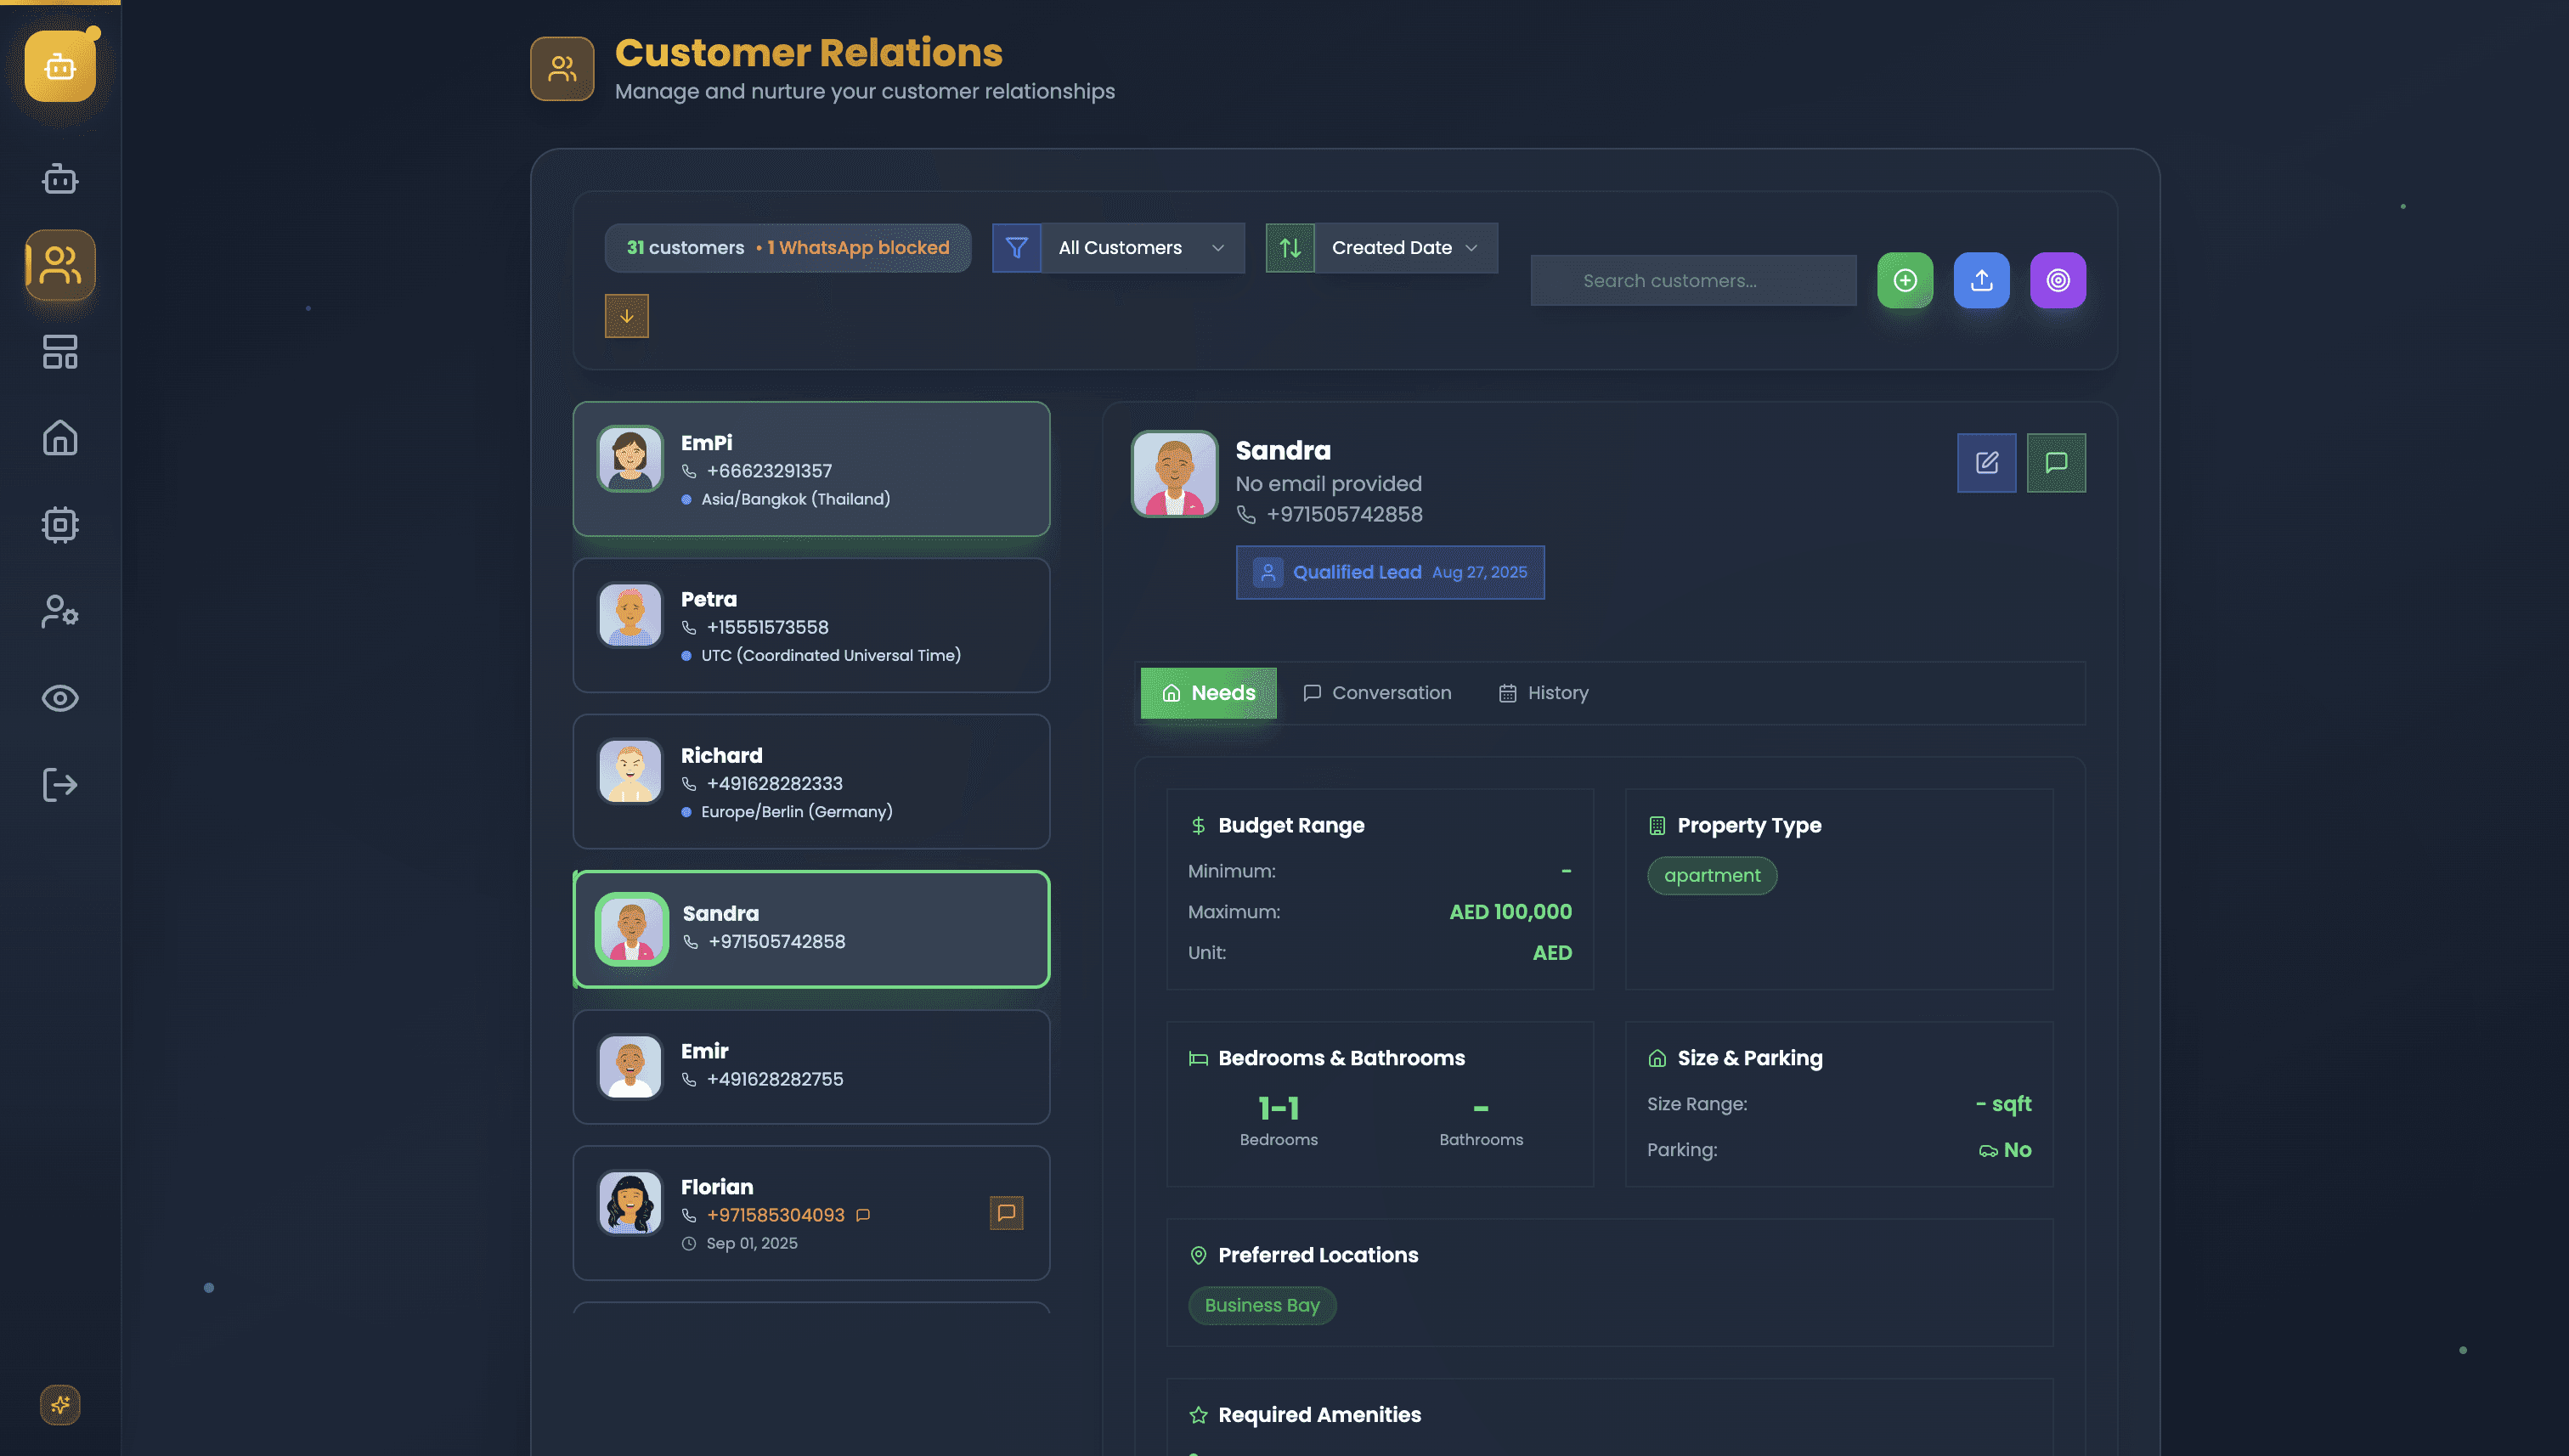
Task: Click the home icon in sidebar
Action: tap(60, 438)
